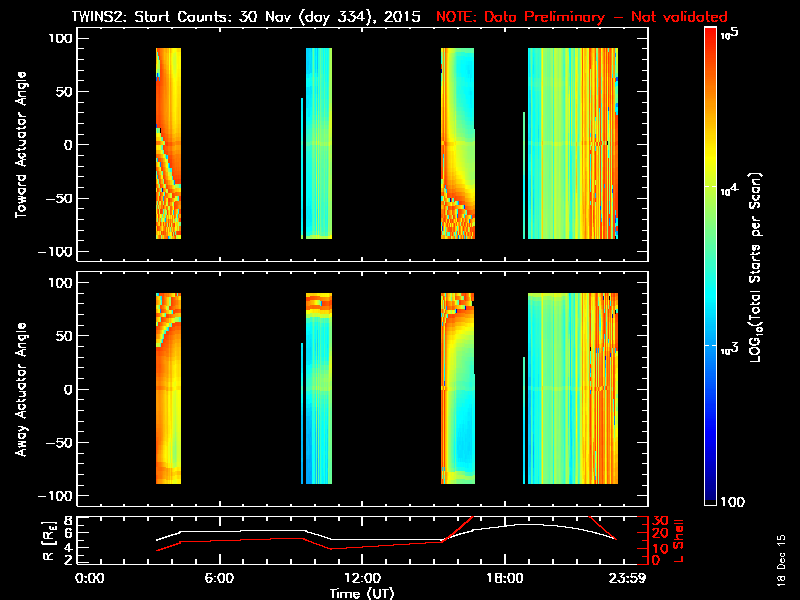
Task: Click the 'LOG10(Total Starts per Scan)' label
Action: 755,267
